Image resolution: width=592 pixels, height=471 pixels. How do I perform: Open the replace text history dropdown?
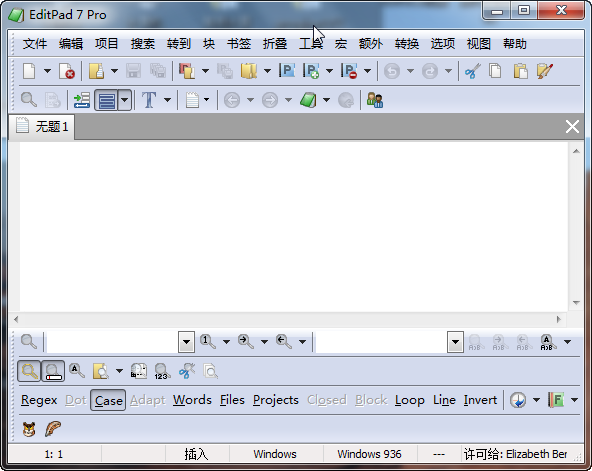coord(455,342)
